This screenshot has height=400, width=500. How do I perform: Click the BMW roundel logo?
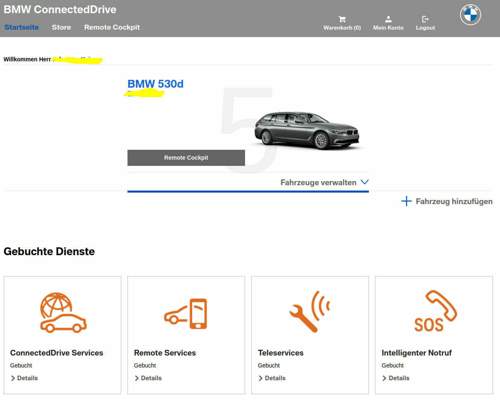(x=470, y=15)
